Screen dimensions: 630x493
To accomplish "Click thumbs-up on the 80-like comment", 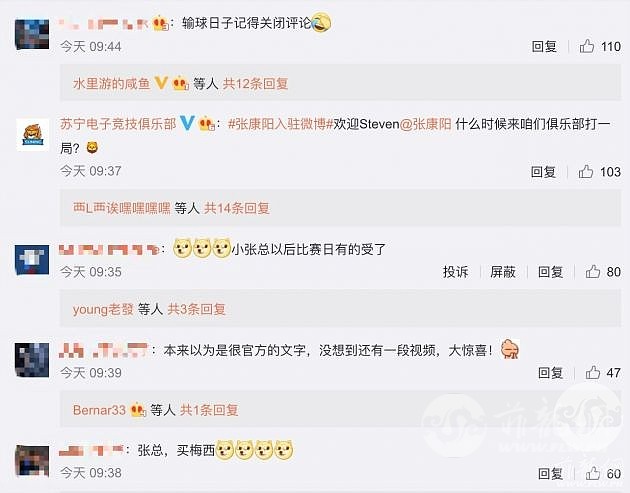I will [x=593, y=272].
